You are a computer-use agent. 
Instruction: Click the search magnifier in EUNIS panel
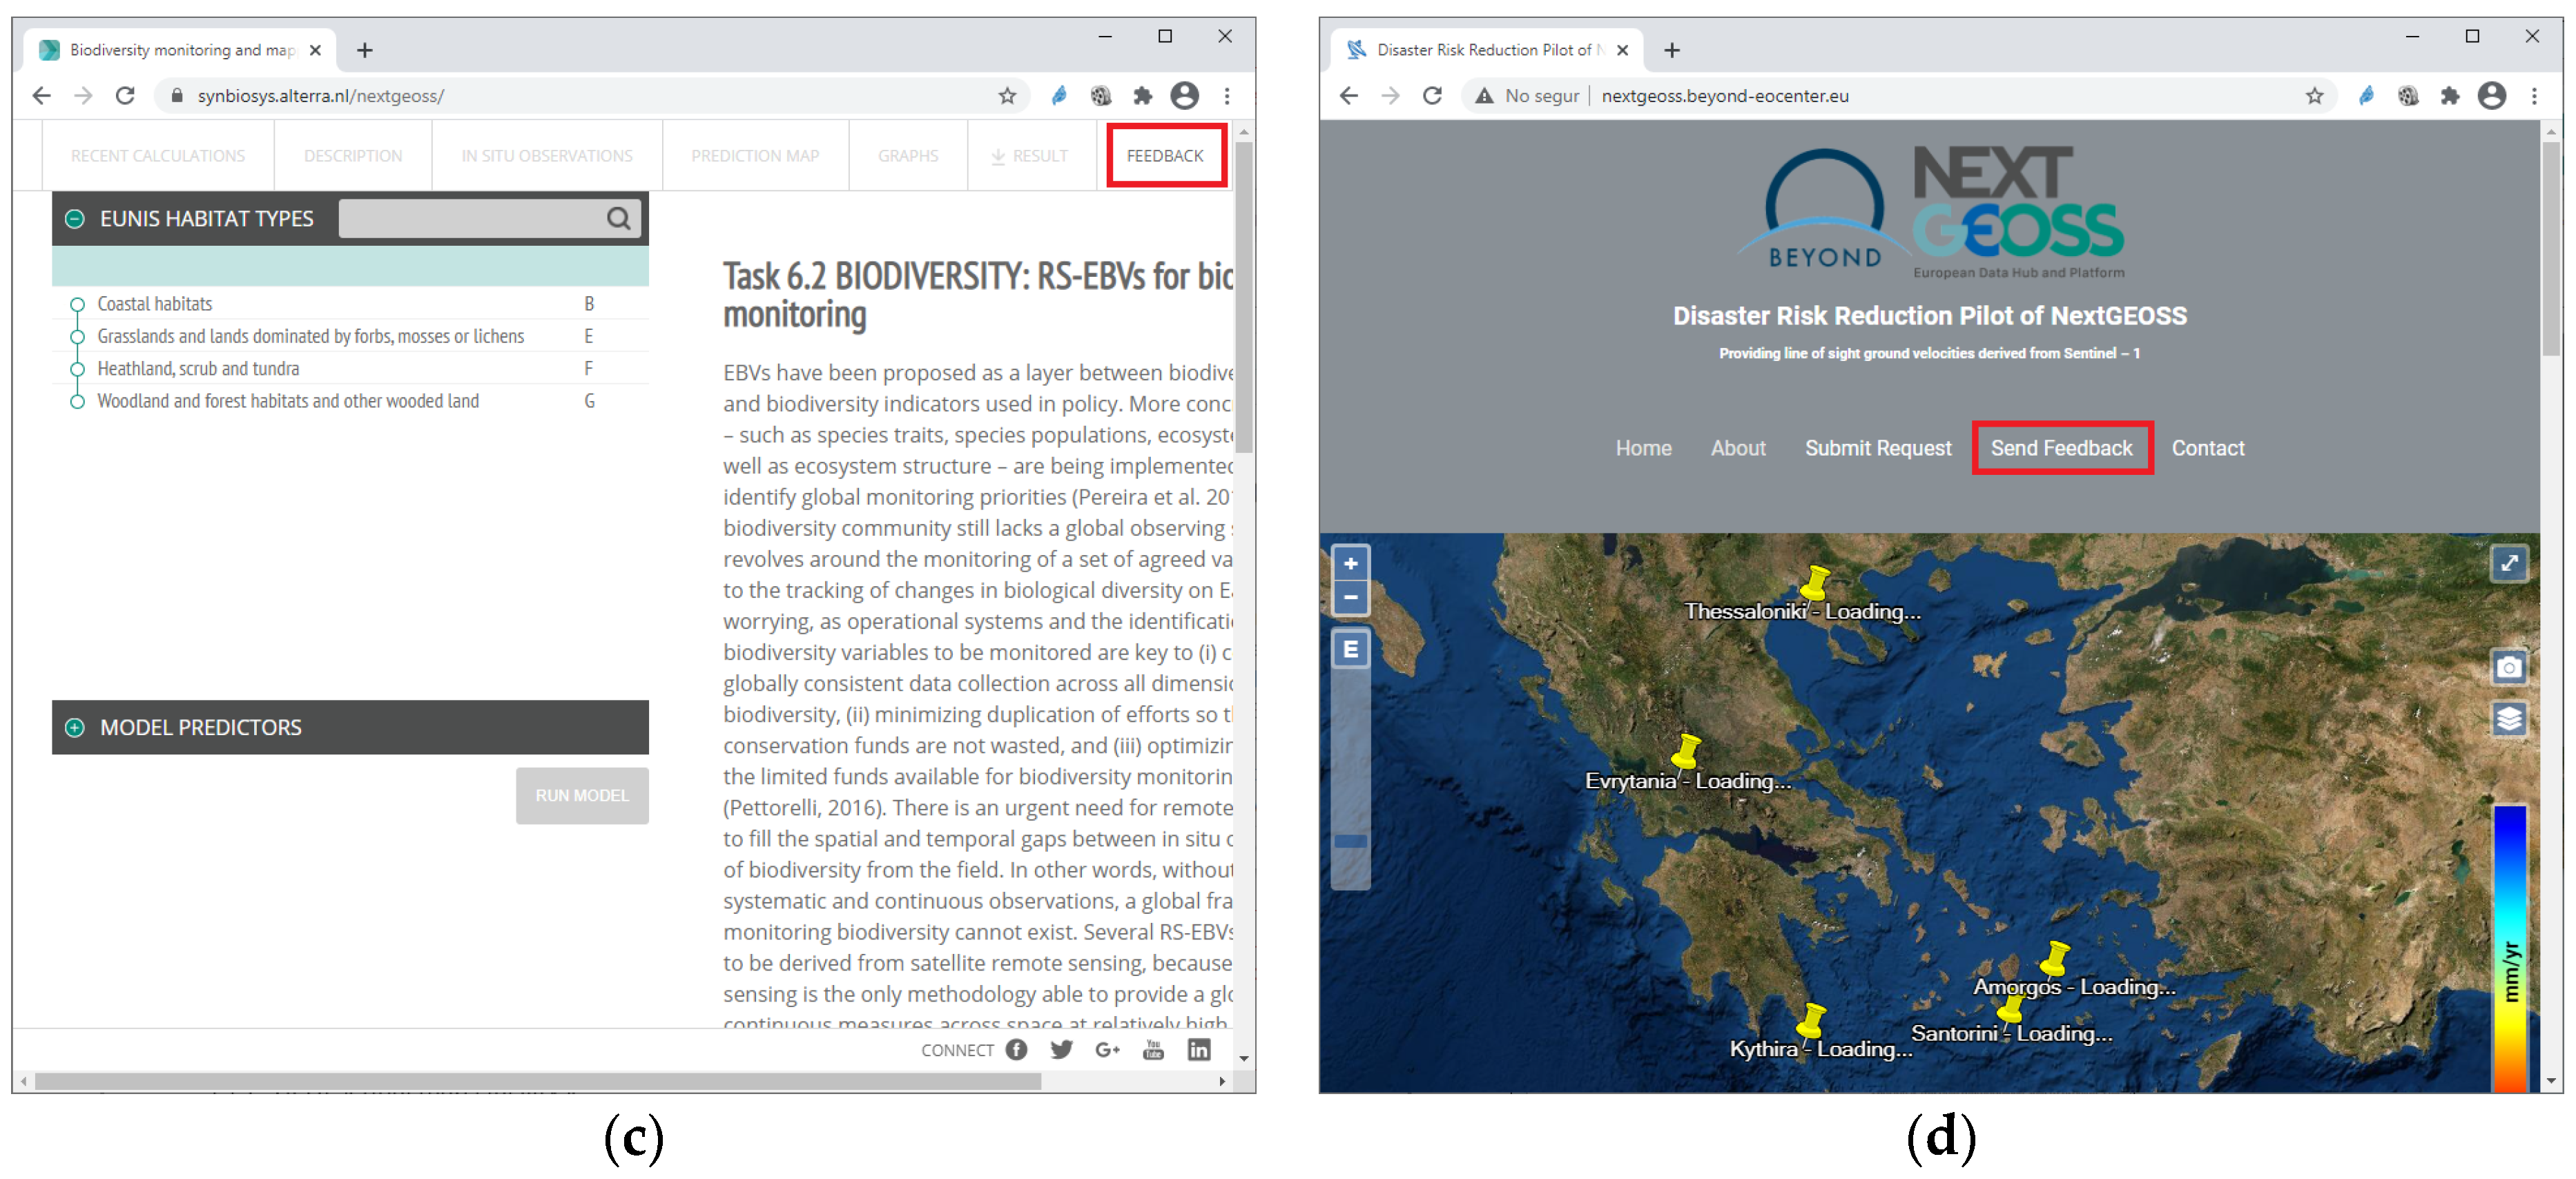618,218
